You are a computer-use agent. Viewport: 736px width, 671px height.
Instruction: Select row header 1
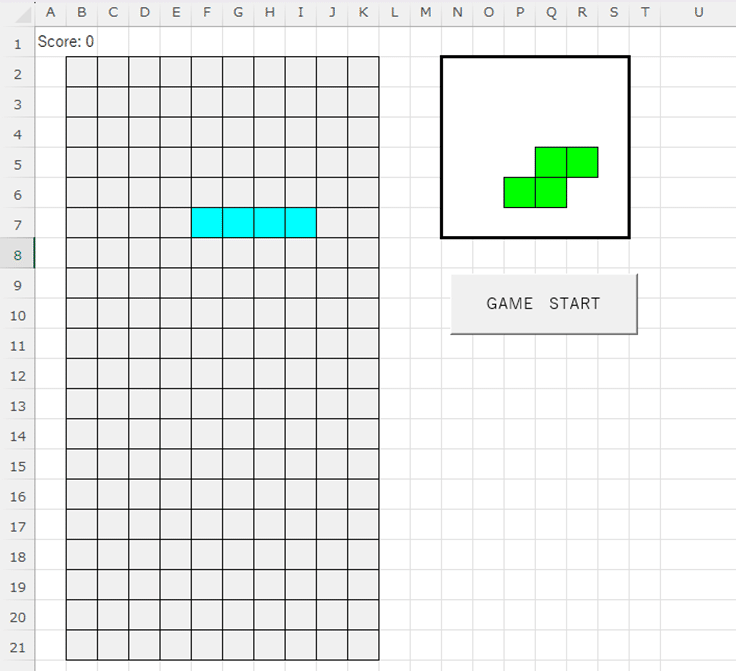point(17,44)
